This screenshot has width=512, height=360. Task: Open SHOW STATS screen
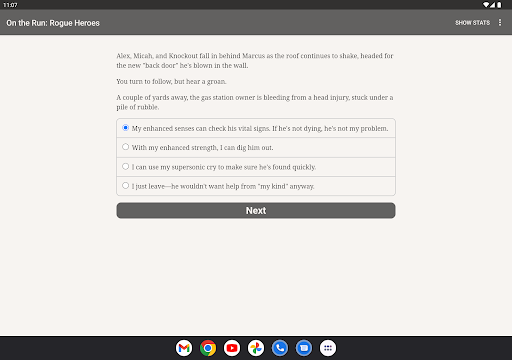472,23
